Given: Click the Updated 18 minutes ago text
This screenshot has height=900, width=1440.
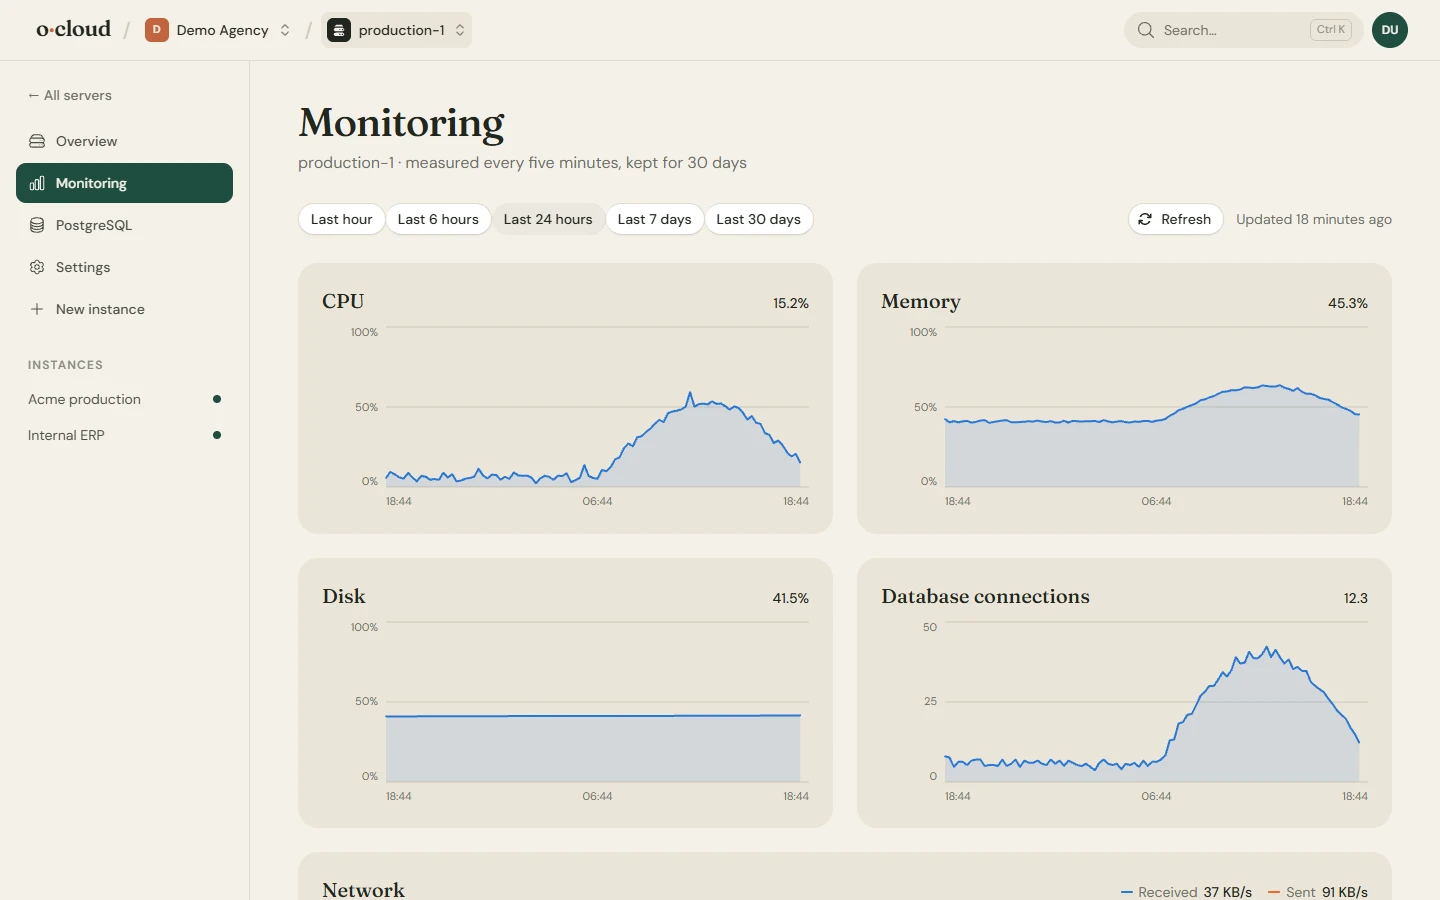Looking at the screenshot, I should click(1313, 219).
